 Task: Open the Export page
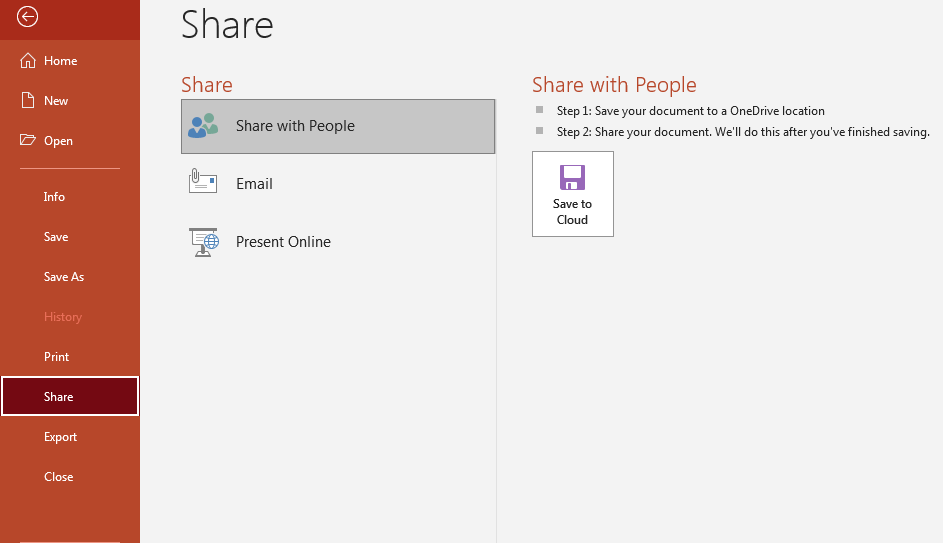(60, 437)
